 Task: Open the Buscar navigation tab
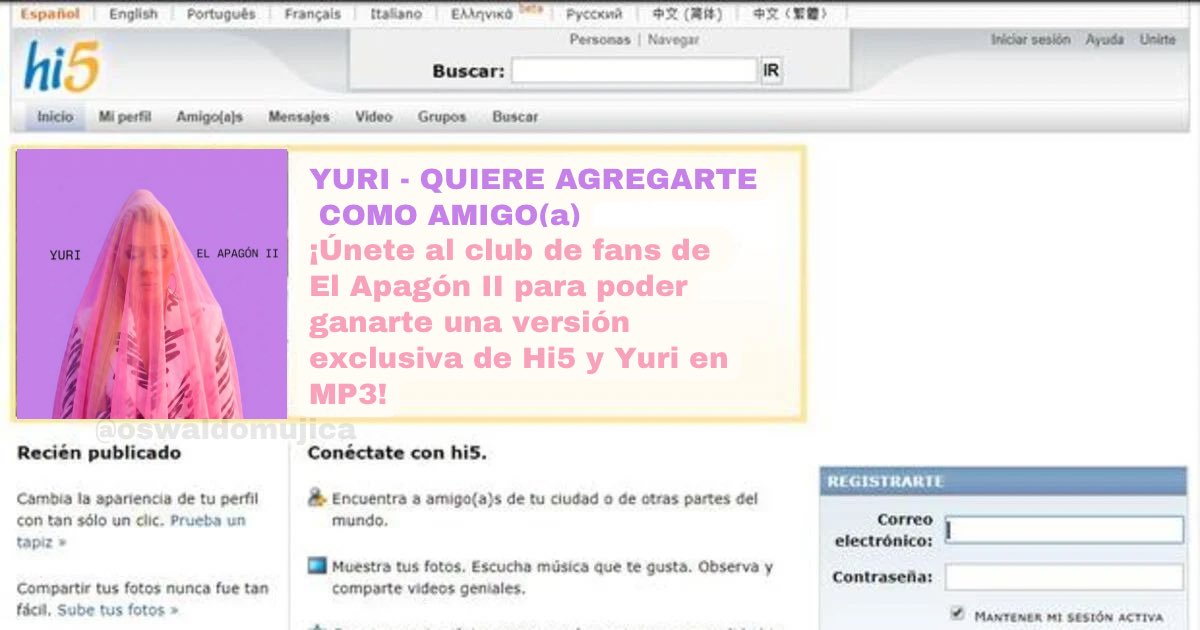pyautogui.click(x=515, y=117)
